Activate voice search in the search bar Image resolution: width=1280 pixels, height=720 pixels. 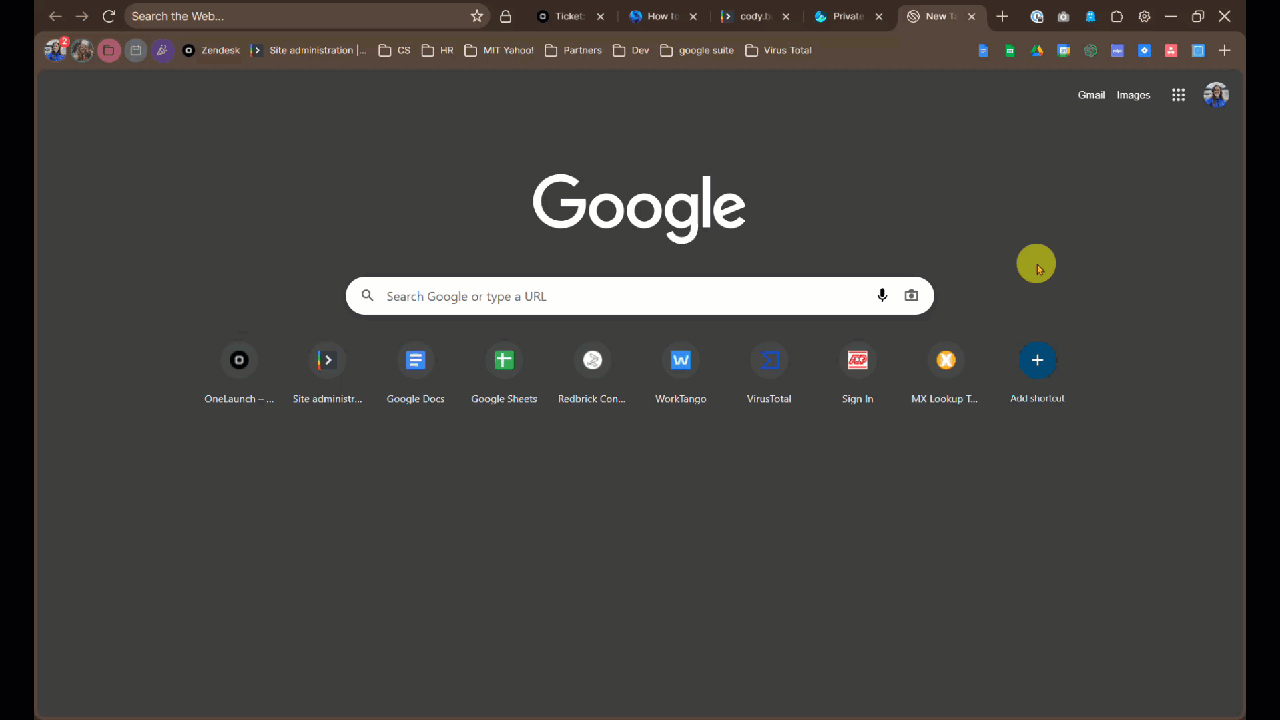(x=882, y=295)
